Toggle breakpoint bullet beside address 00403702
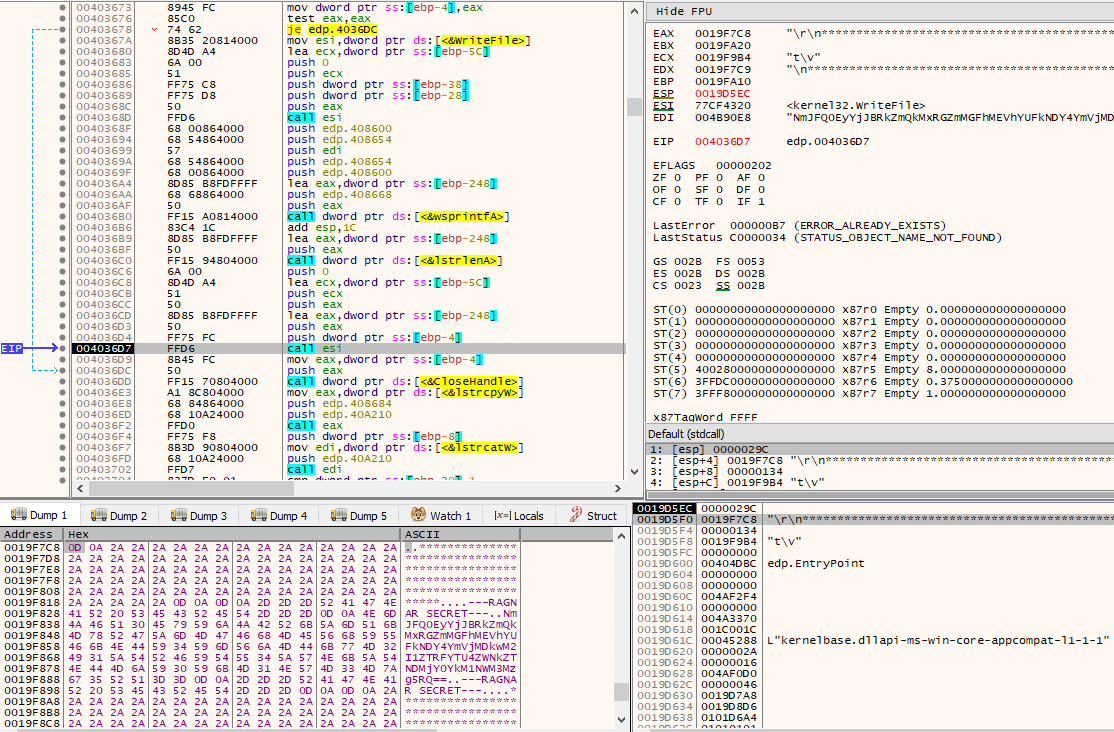 click(63, 470)
